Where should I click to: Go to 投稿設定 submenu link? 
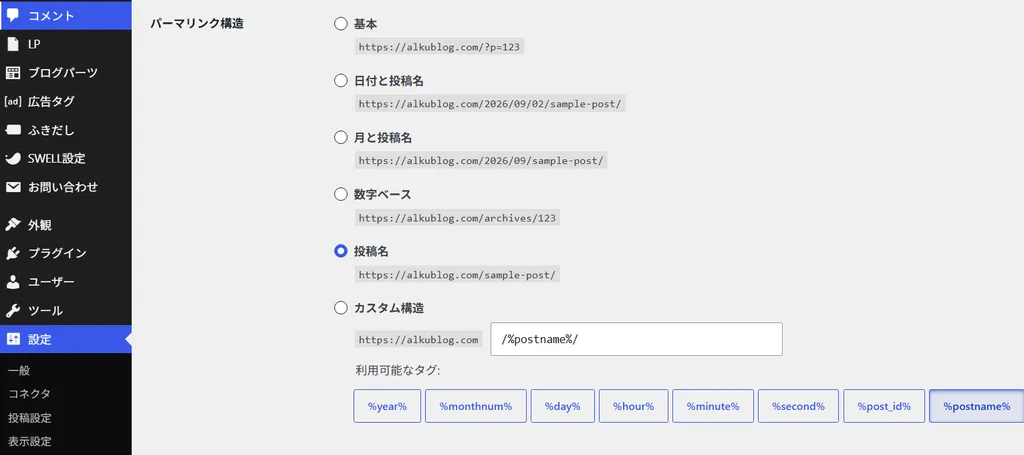tap(29, 418)
